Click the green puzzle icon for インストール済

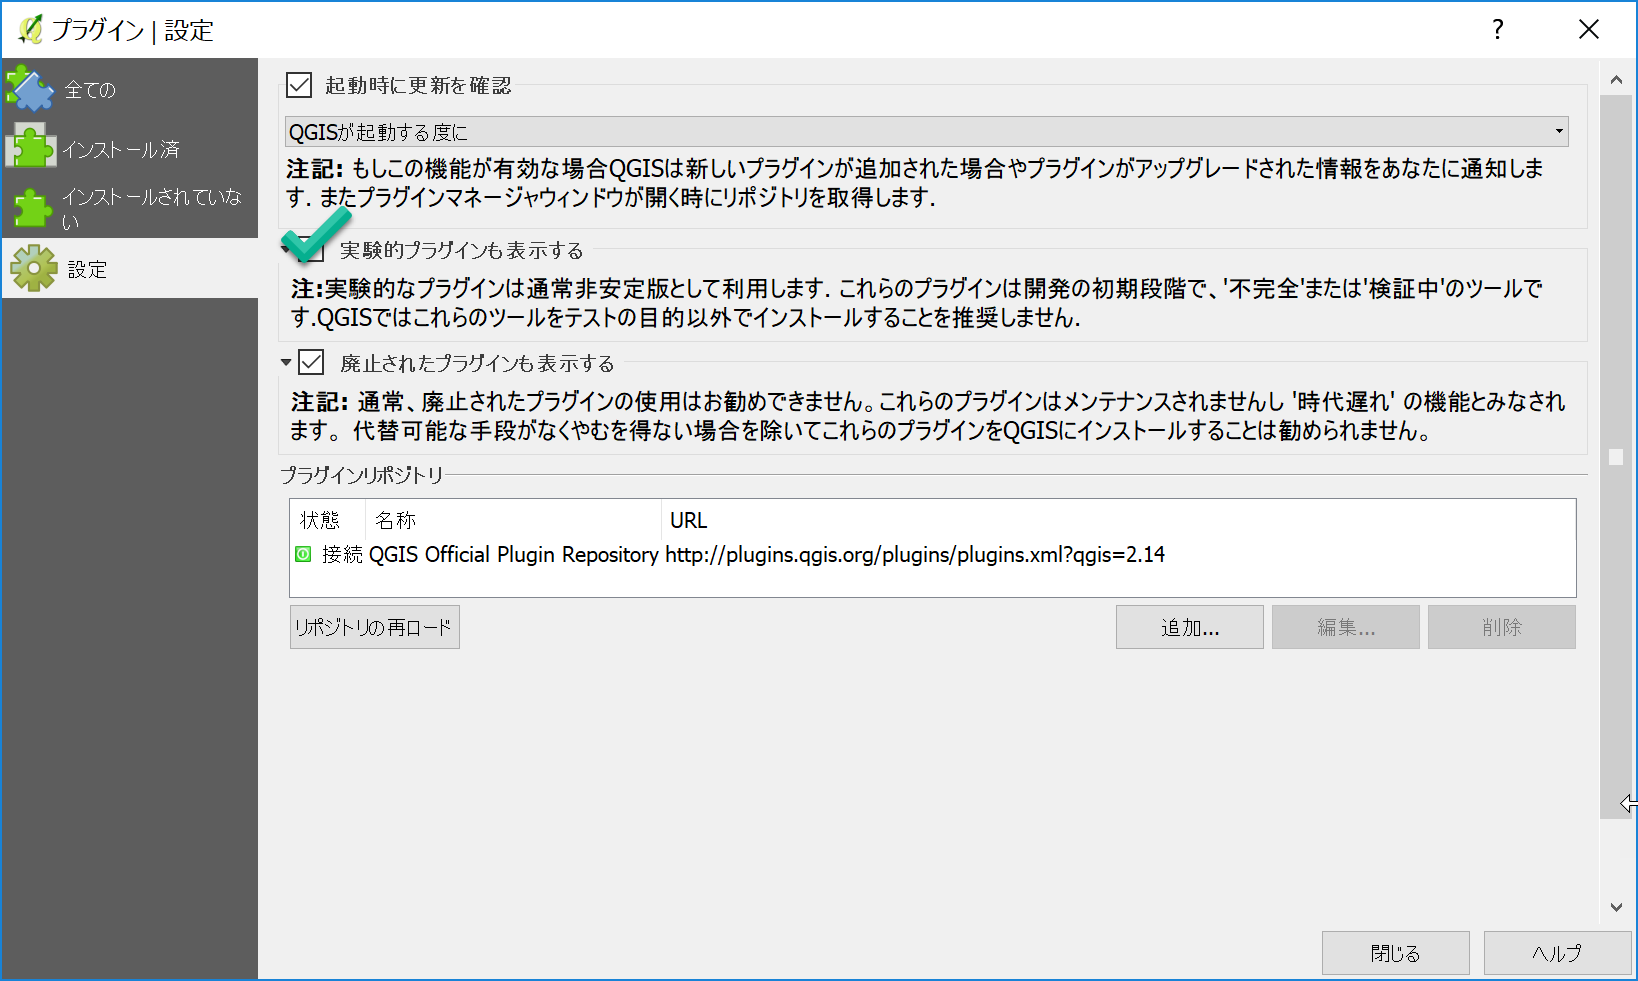pyautogui.click(x=30, y=148)
